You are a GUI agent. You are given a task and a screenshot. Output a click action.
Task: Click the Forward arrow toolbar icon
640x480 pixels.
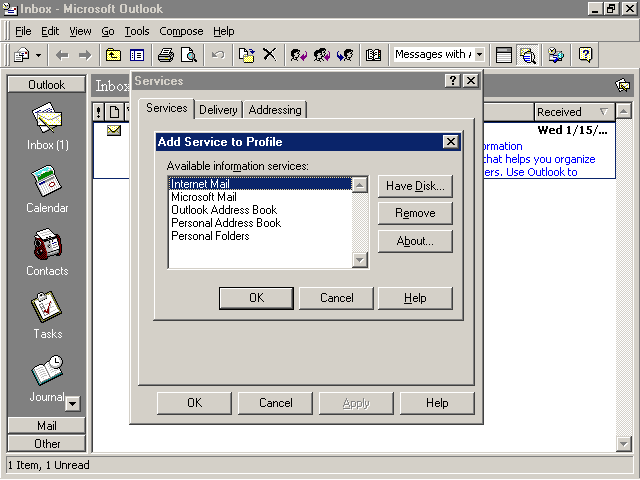85,55
